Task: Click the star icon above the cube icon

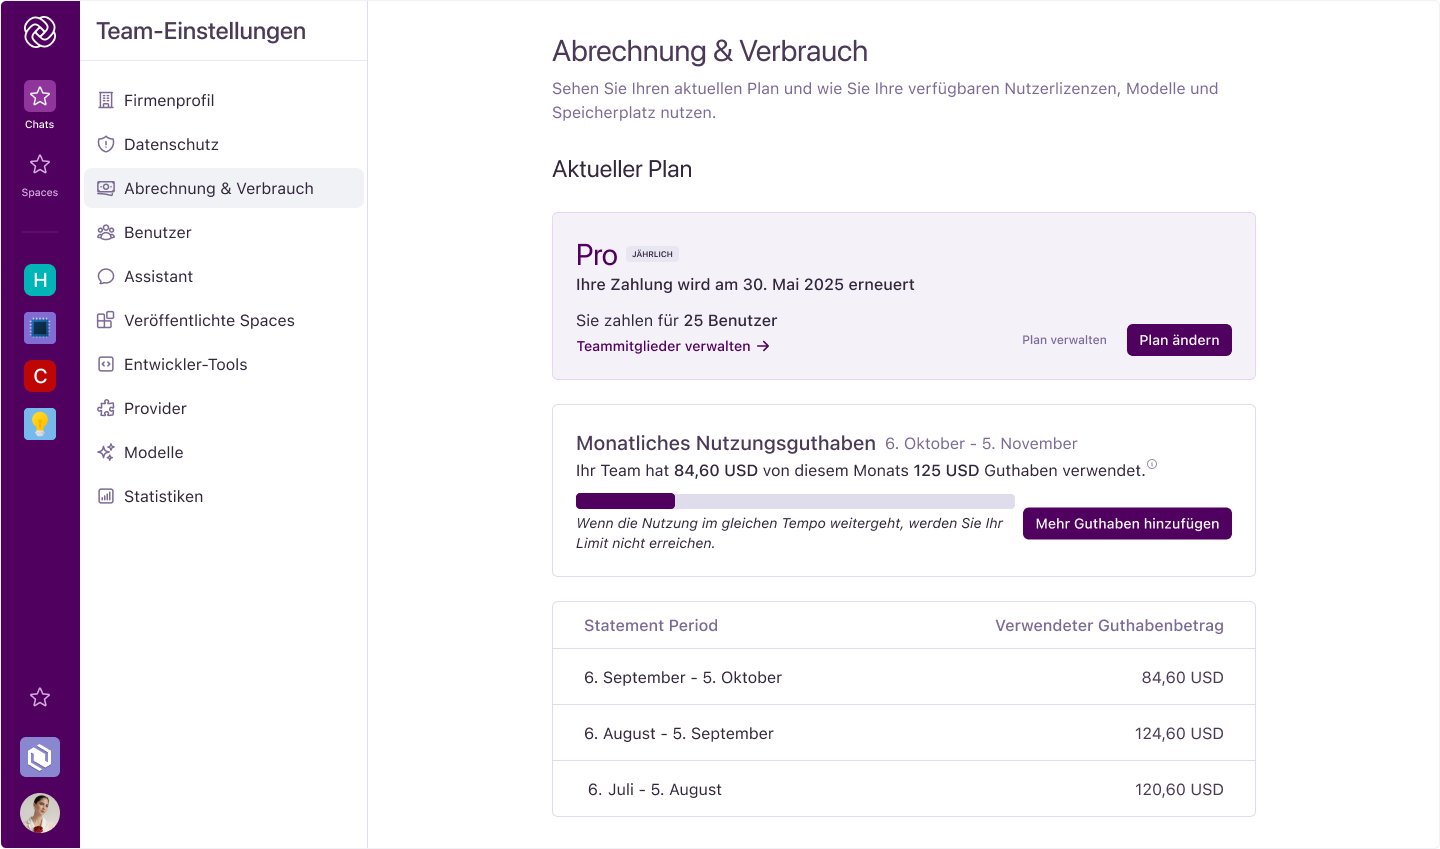Action: (39, 697)
